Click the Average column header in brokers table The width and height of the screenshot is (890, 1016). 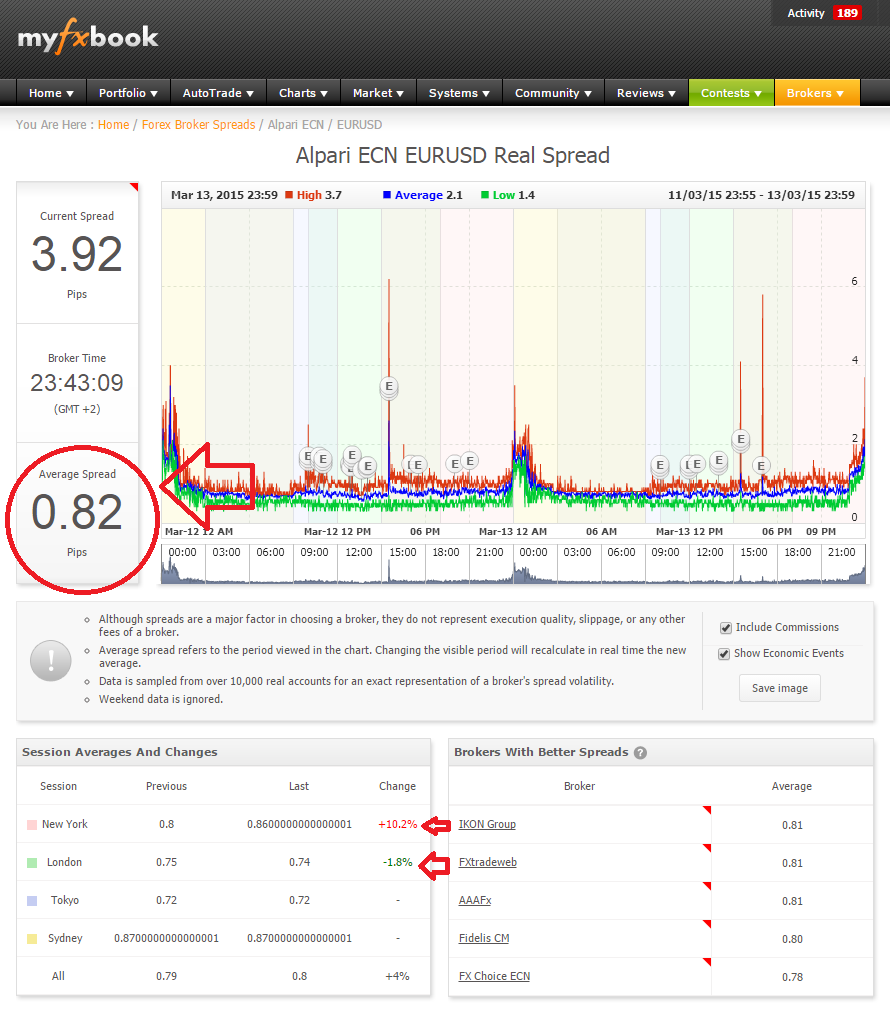pos(792,786)
